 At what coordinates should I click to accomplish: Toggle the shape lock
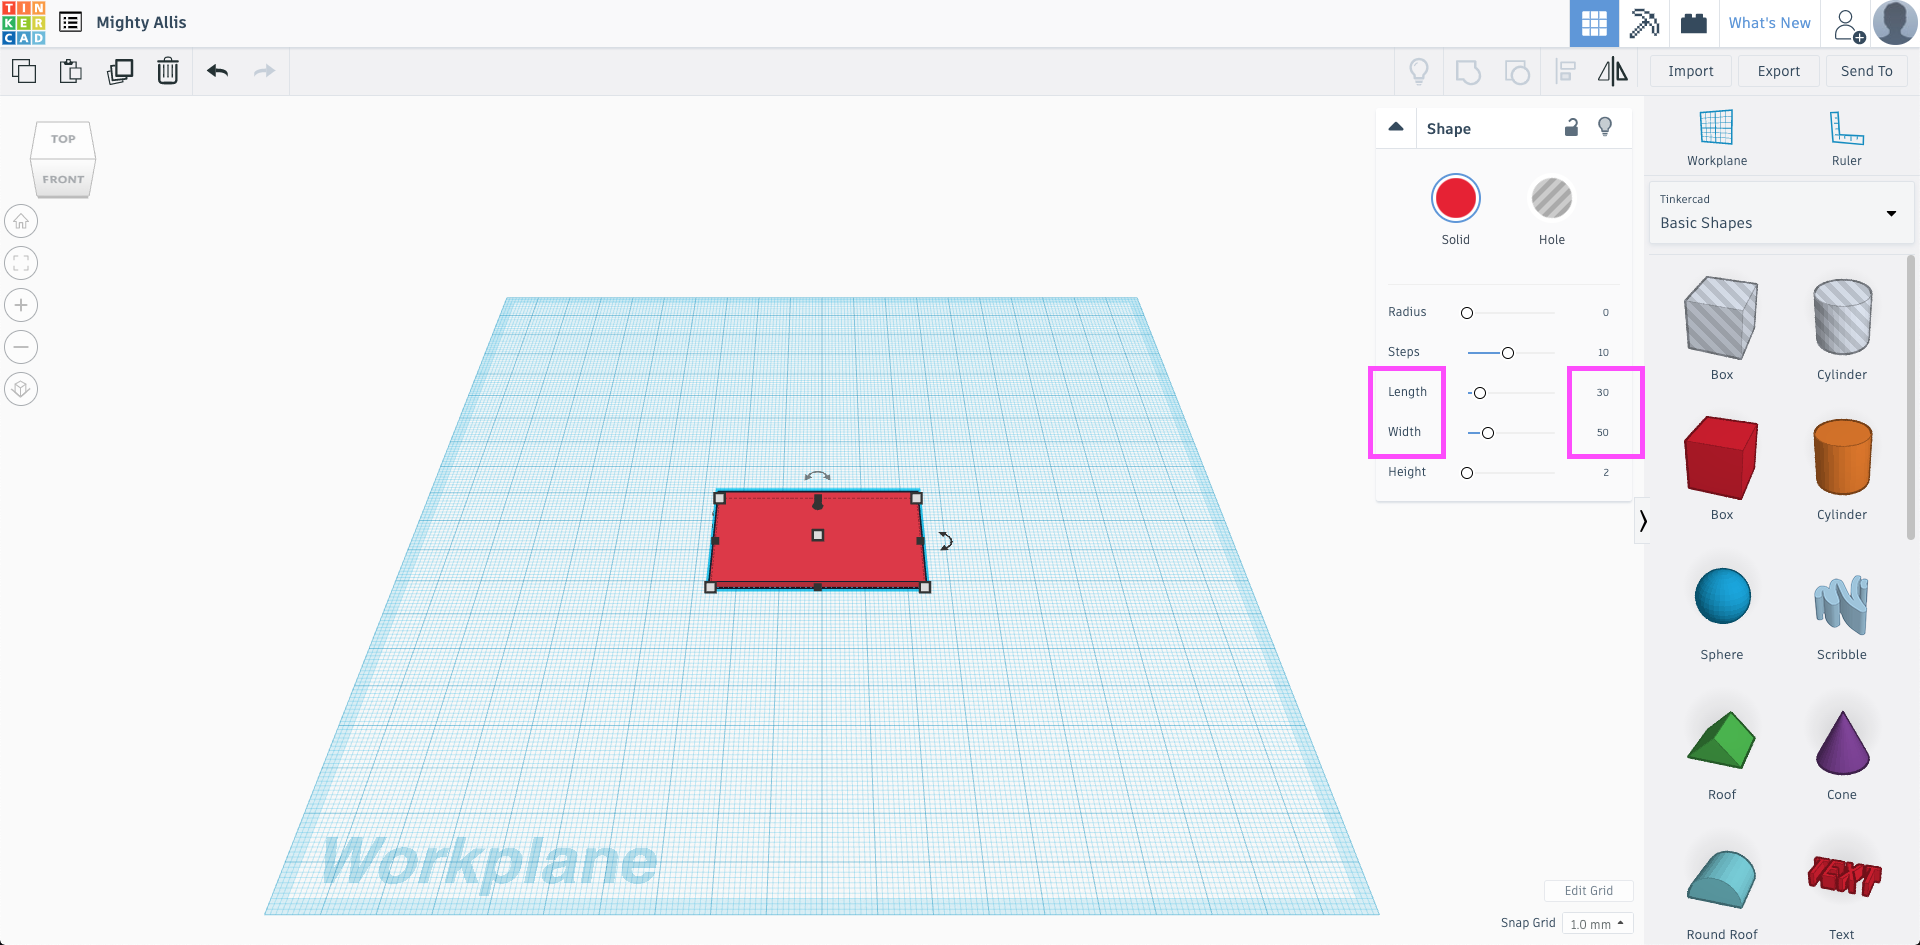1570,128
